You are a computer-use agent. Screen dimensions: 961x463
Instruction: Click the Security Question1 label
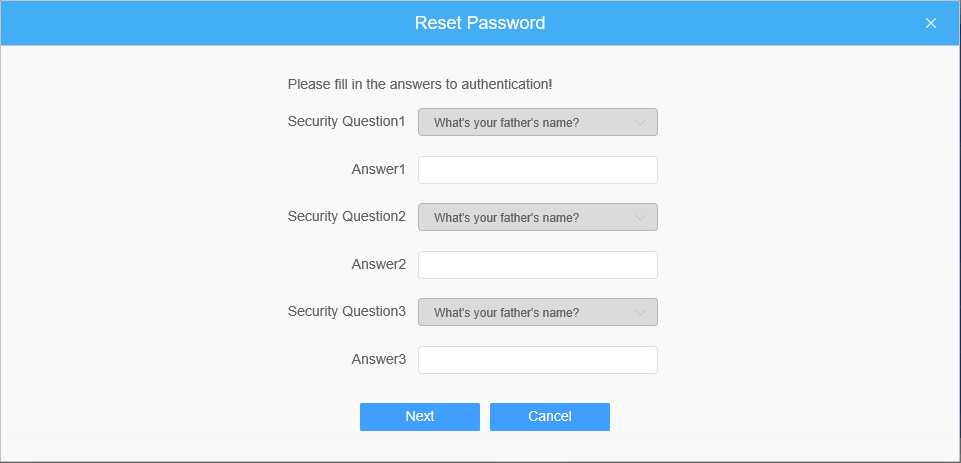pos(346,121)
